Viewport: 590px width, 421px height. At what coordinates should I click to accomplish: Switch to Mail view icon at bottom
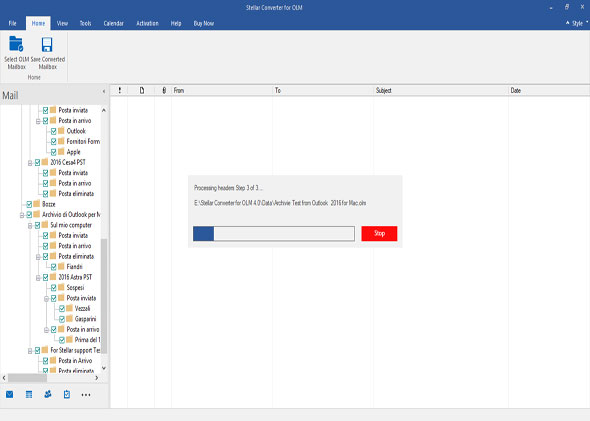[10, 394]
